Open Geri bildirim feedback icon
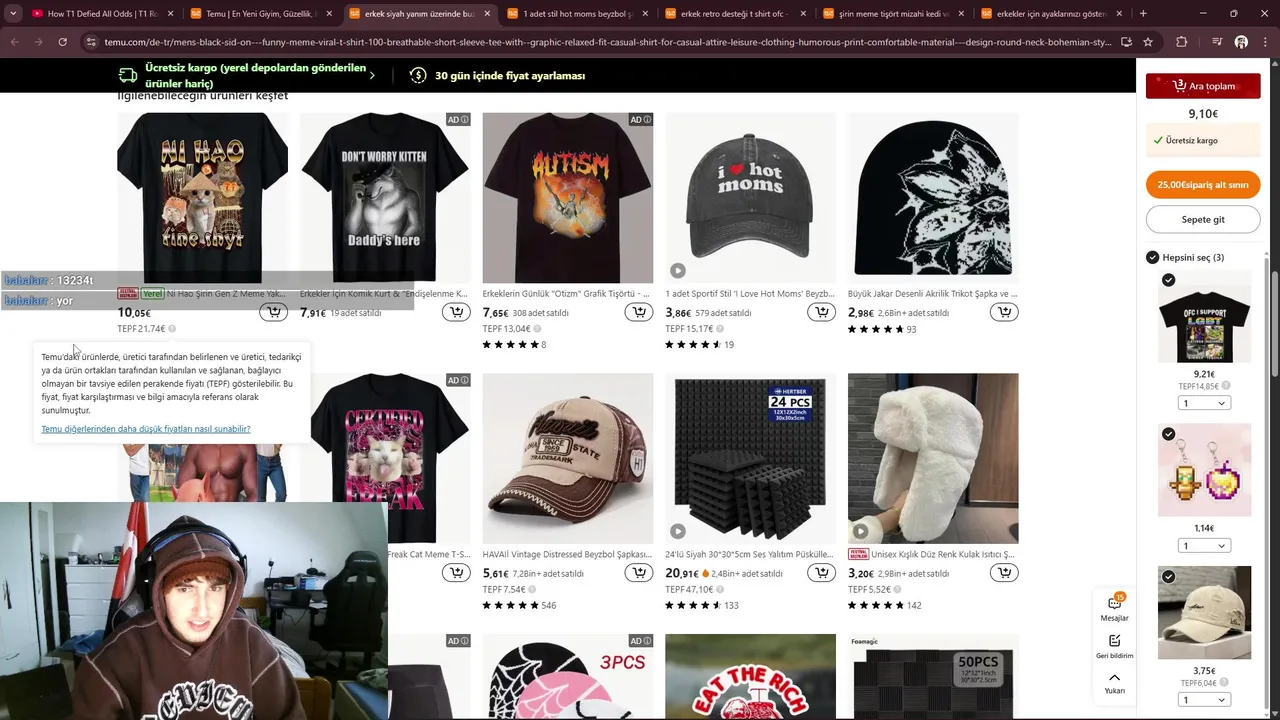The width and height of the screenshot is (1280, 720). pos(1114,646)
